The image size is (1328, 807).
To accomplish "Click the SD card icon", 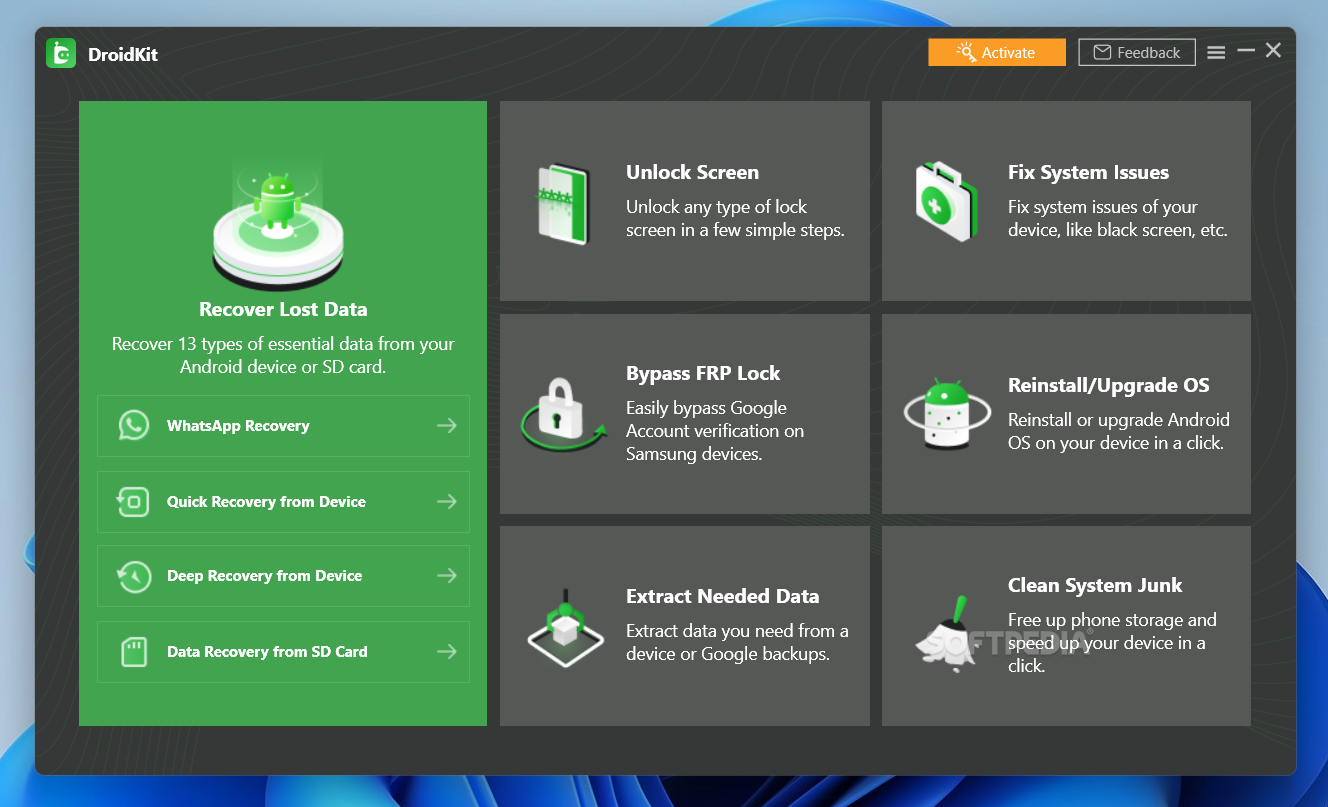I will pos(133,652).
